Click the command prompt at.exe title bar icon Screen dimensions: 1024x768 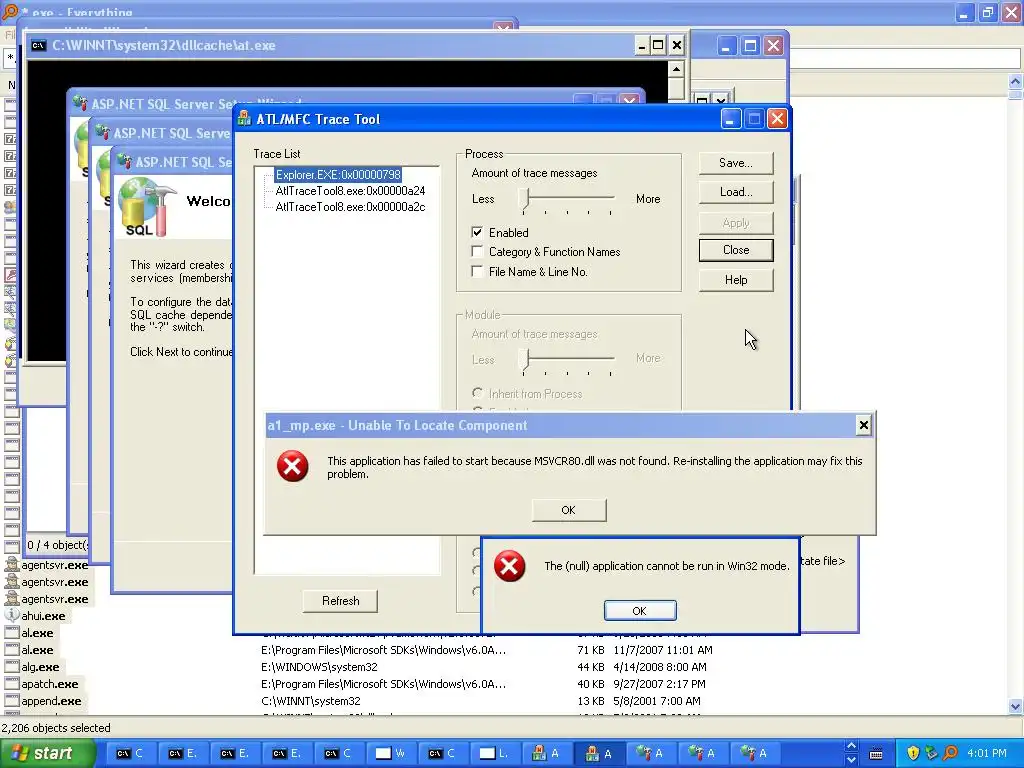click(39, 45)
